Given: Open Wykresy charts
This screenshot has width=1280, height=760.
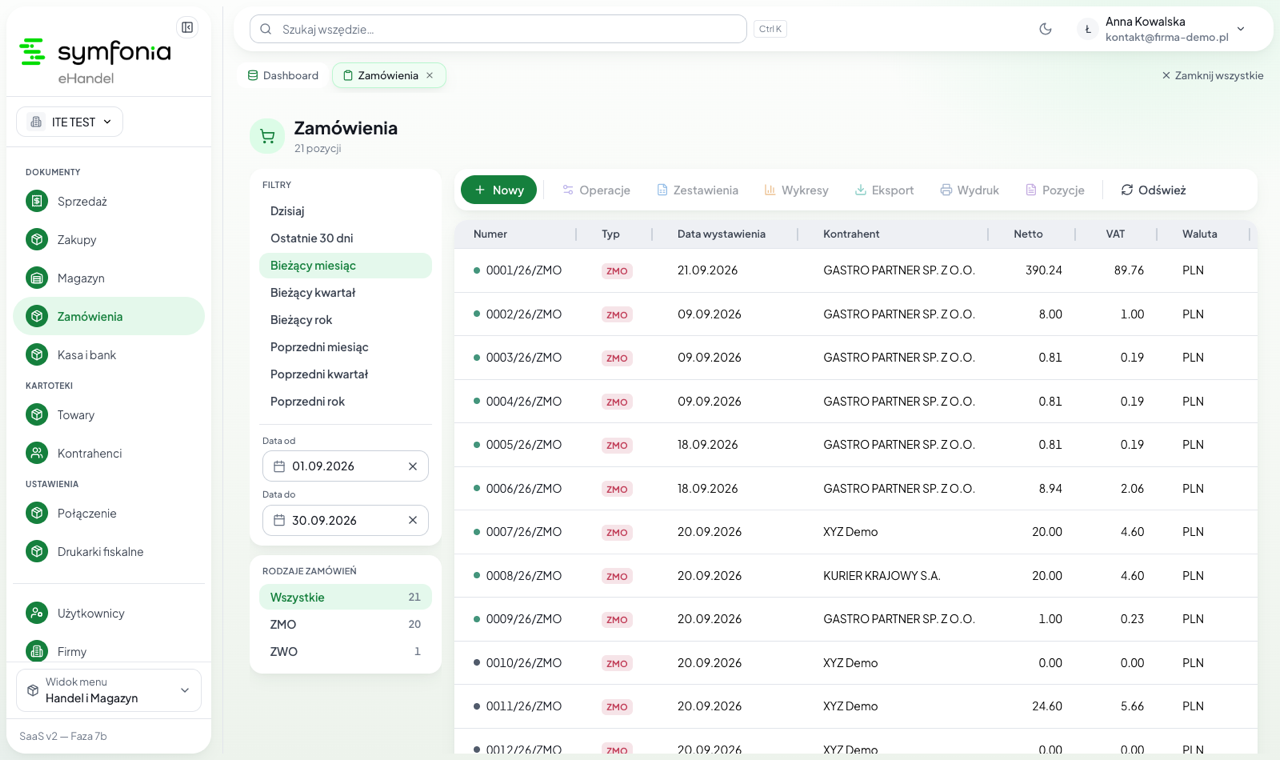Looking at the screenshot, I should [x=796, y=190].
